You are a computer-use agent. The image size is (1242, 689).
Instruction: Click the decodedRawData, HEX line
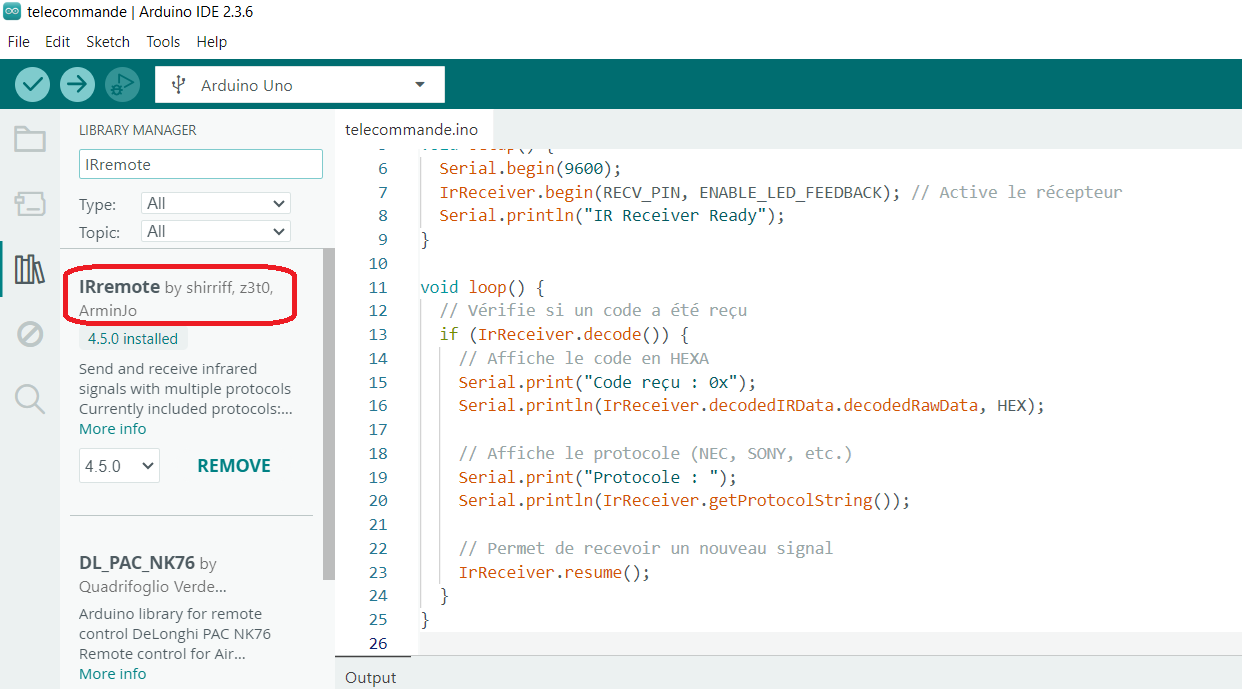751,406
